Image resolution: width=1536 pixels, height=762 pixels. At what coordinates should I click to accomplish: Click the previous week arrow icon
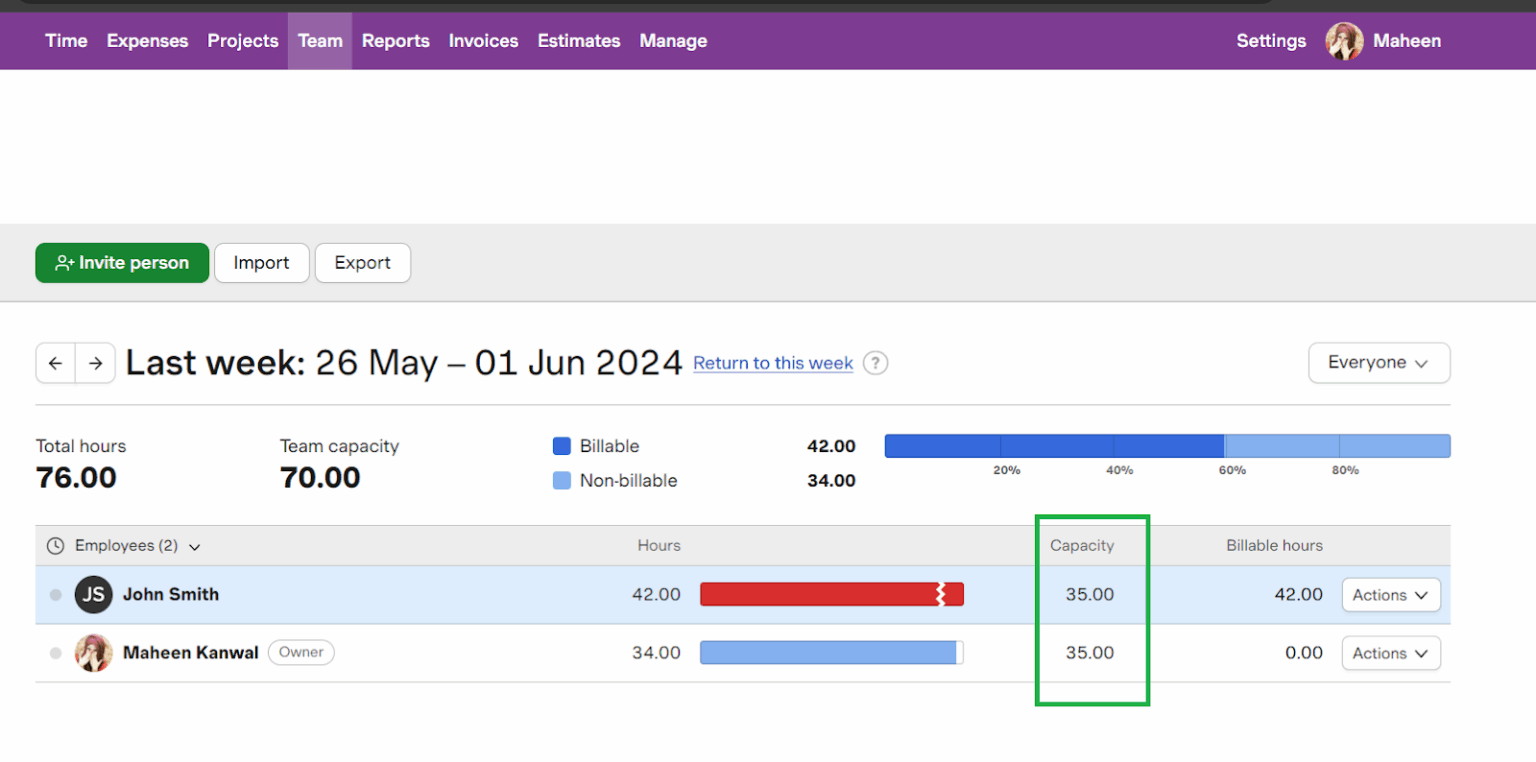coord(55,363)
